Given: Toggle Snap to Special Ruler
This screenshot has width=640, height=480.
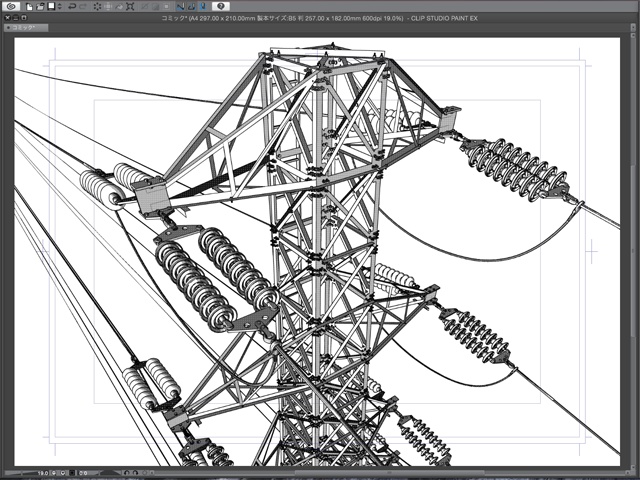Looking at the screenshot, I should pos(190,6).
